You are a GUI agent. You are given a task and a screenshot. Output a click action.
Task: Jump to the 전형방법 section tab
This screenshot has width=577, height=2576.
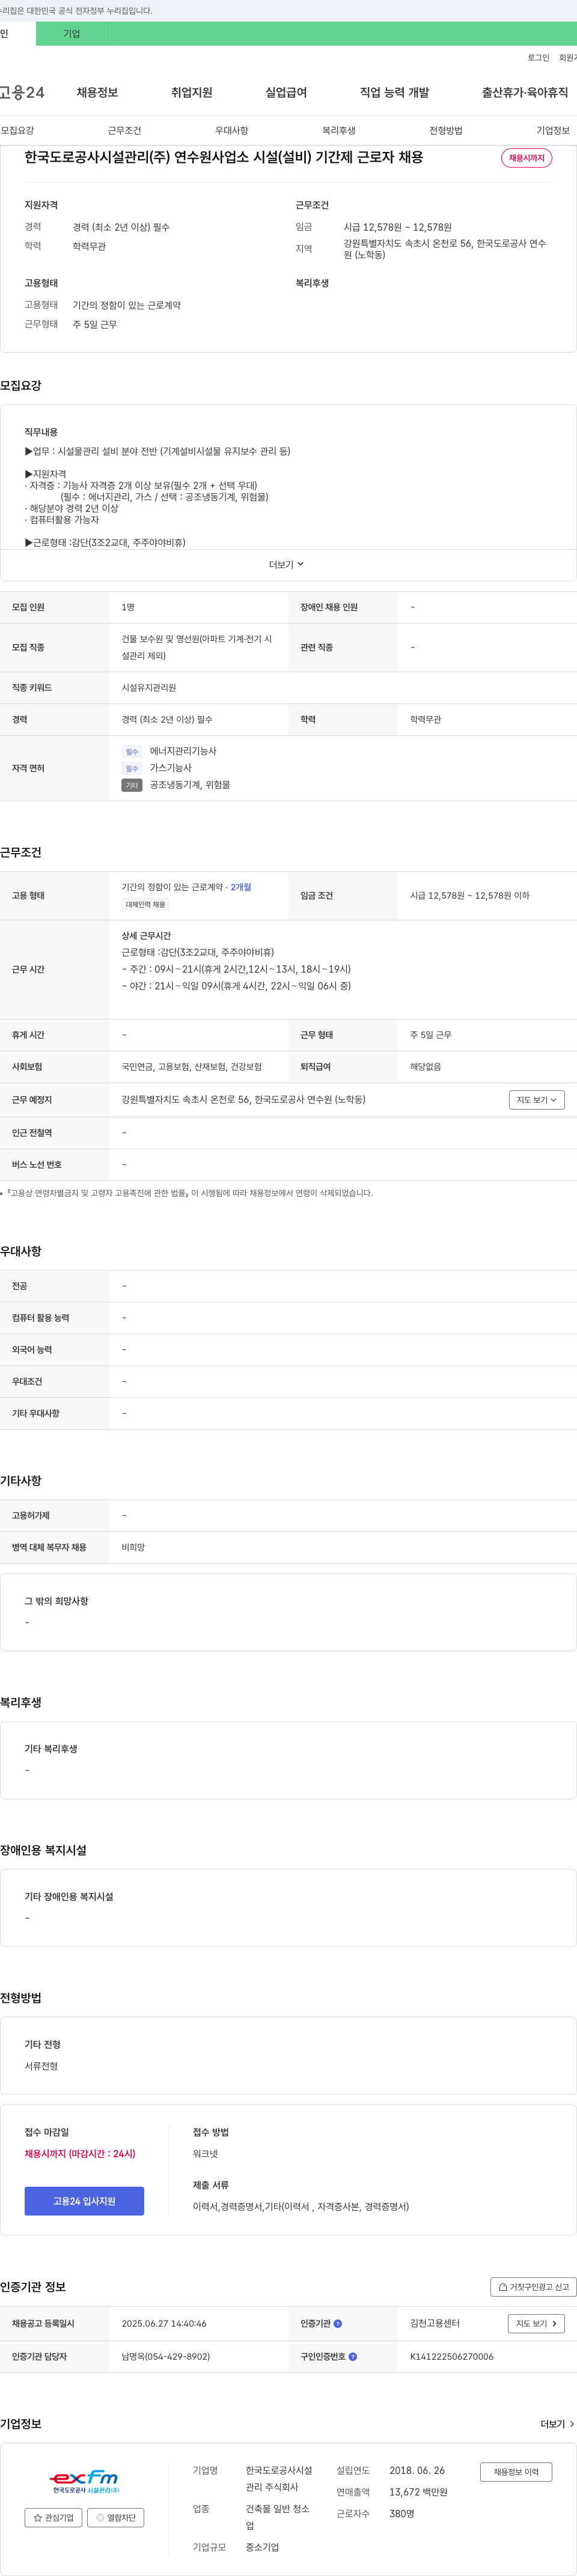(x=446, y=130)
